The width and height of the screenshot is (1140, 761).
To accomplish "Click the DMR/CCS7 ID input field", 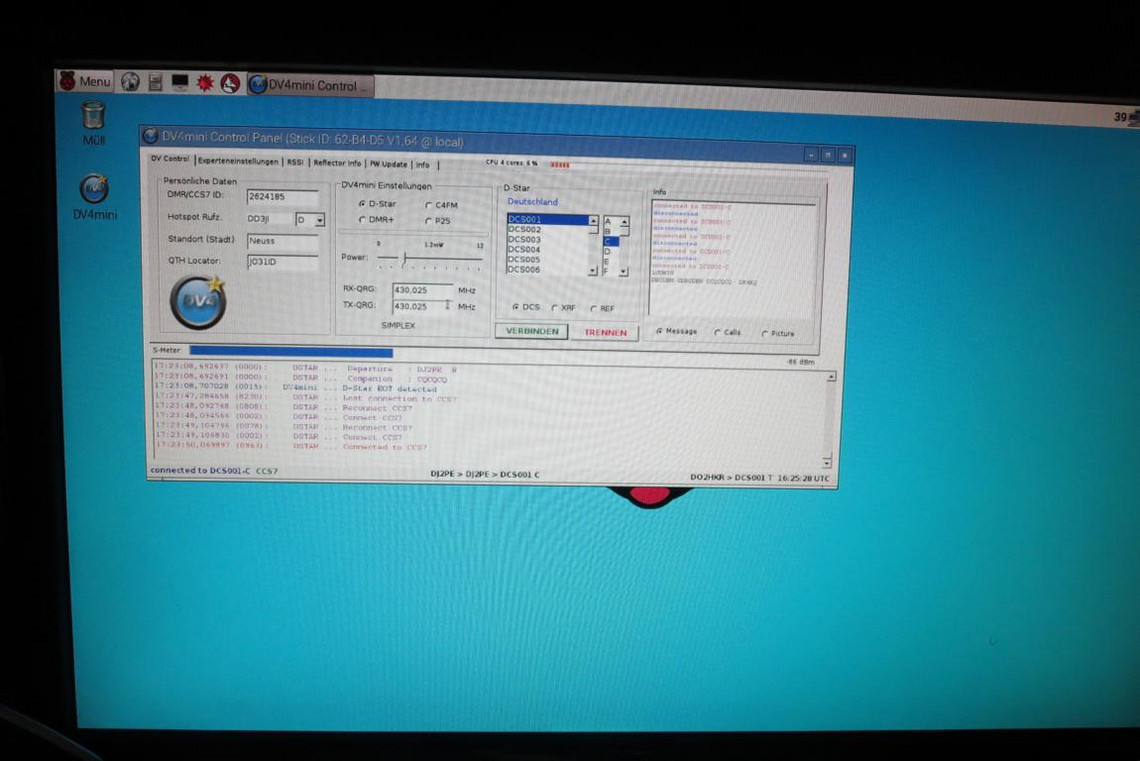I will (x=282, y=197).
